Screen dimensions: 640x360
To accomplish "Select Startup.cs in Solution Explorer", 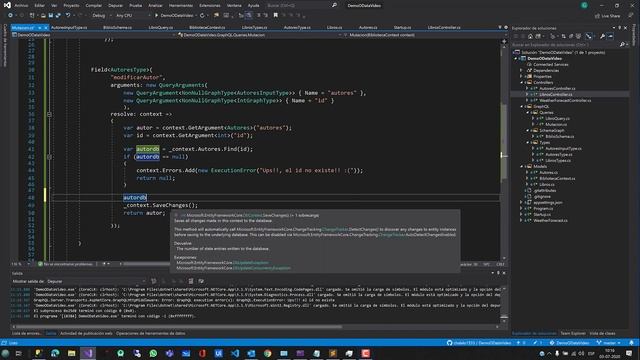I will pyautogui.click(x=542, y=214).
